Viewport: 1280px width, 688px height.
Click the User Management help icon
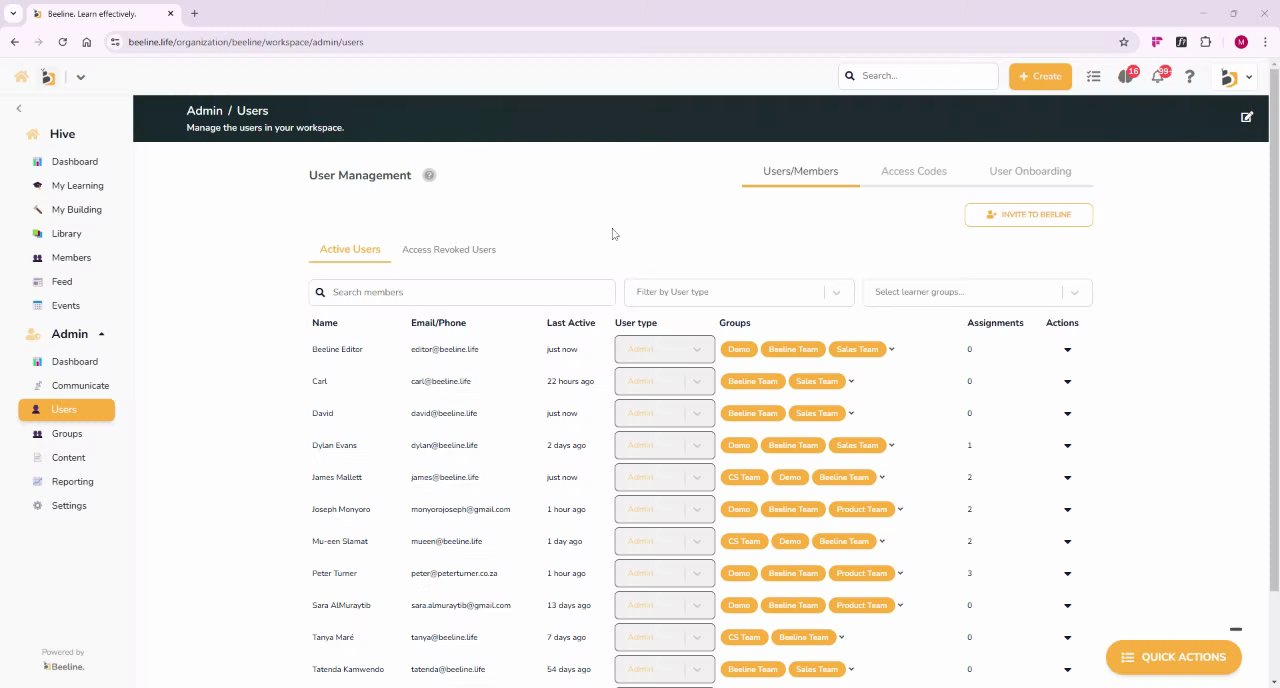[x=429, y=175]
